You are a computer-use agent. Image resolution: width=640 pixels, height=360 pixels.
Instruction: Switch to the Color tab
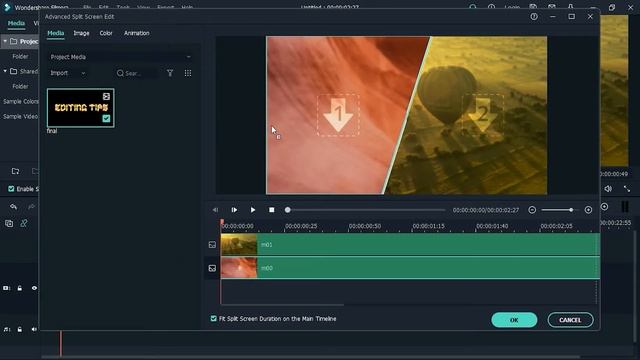106,33
